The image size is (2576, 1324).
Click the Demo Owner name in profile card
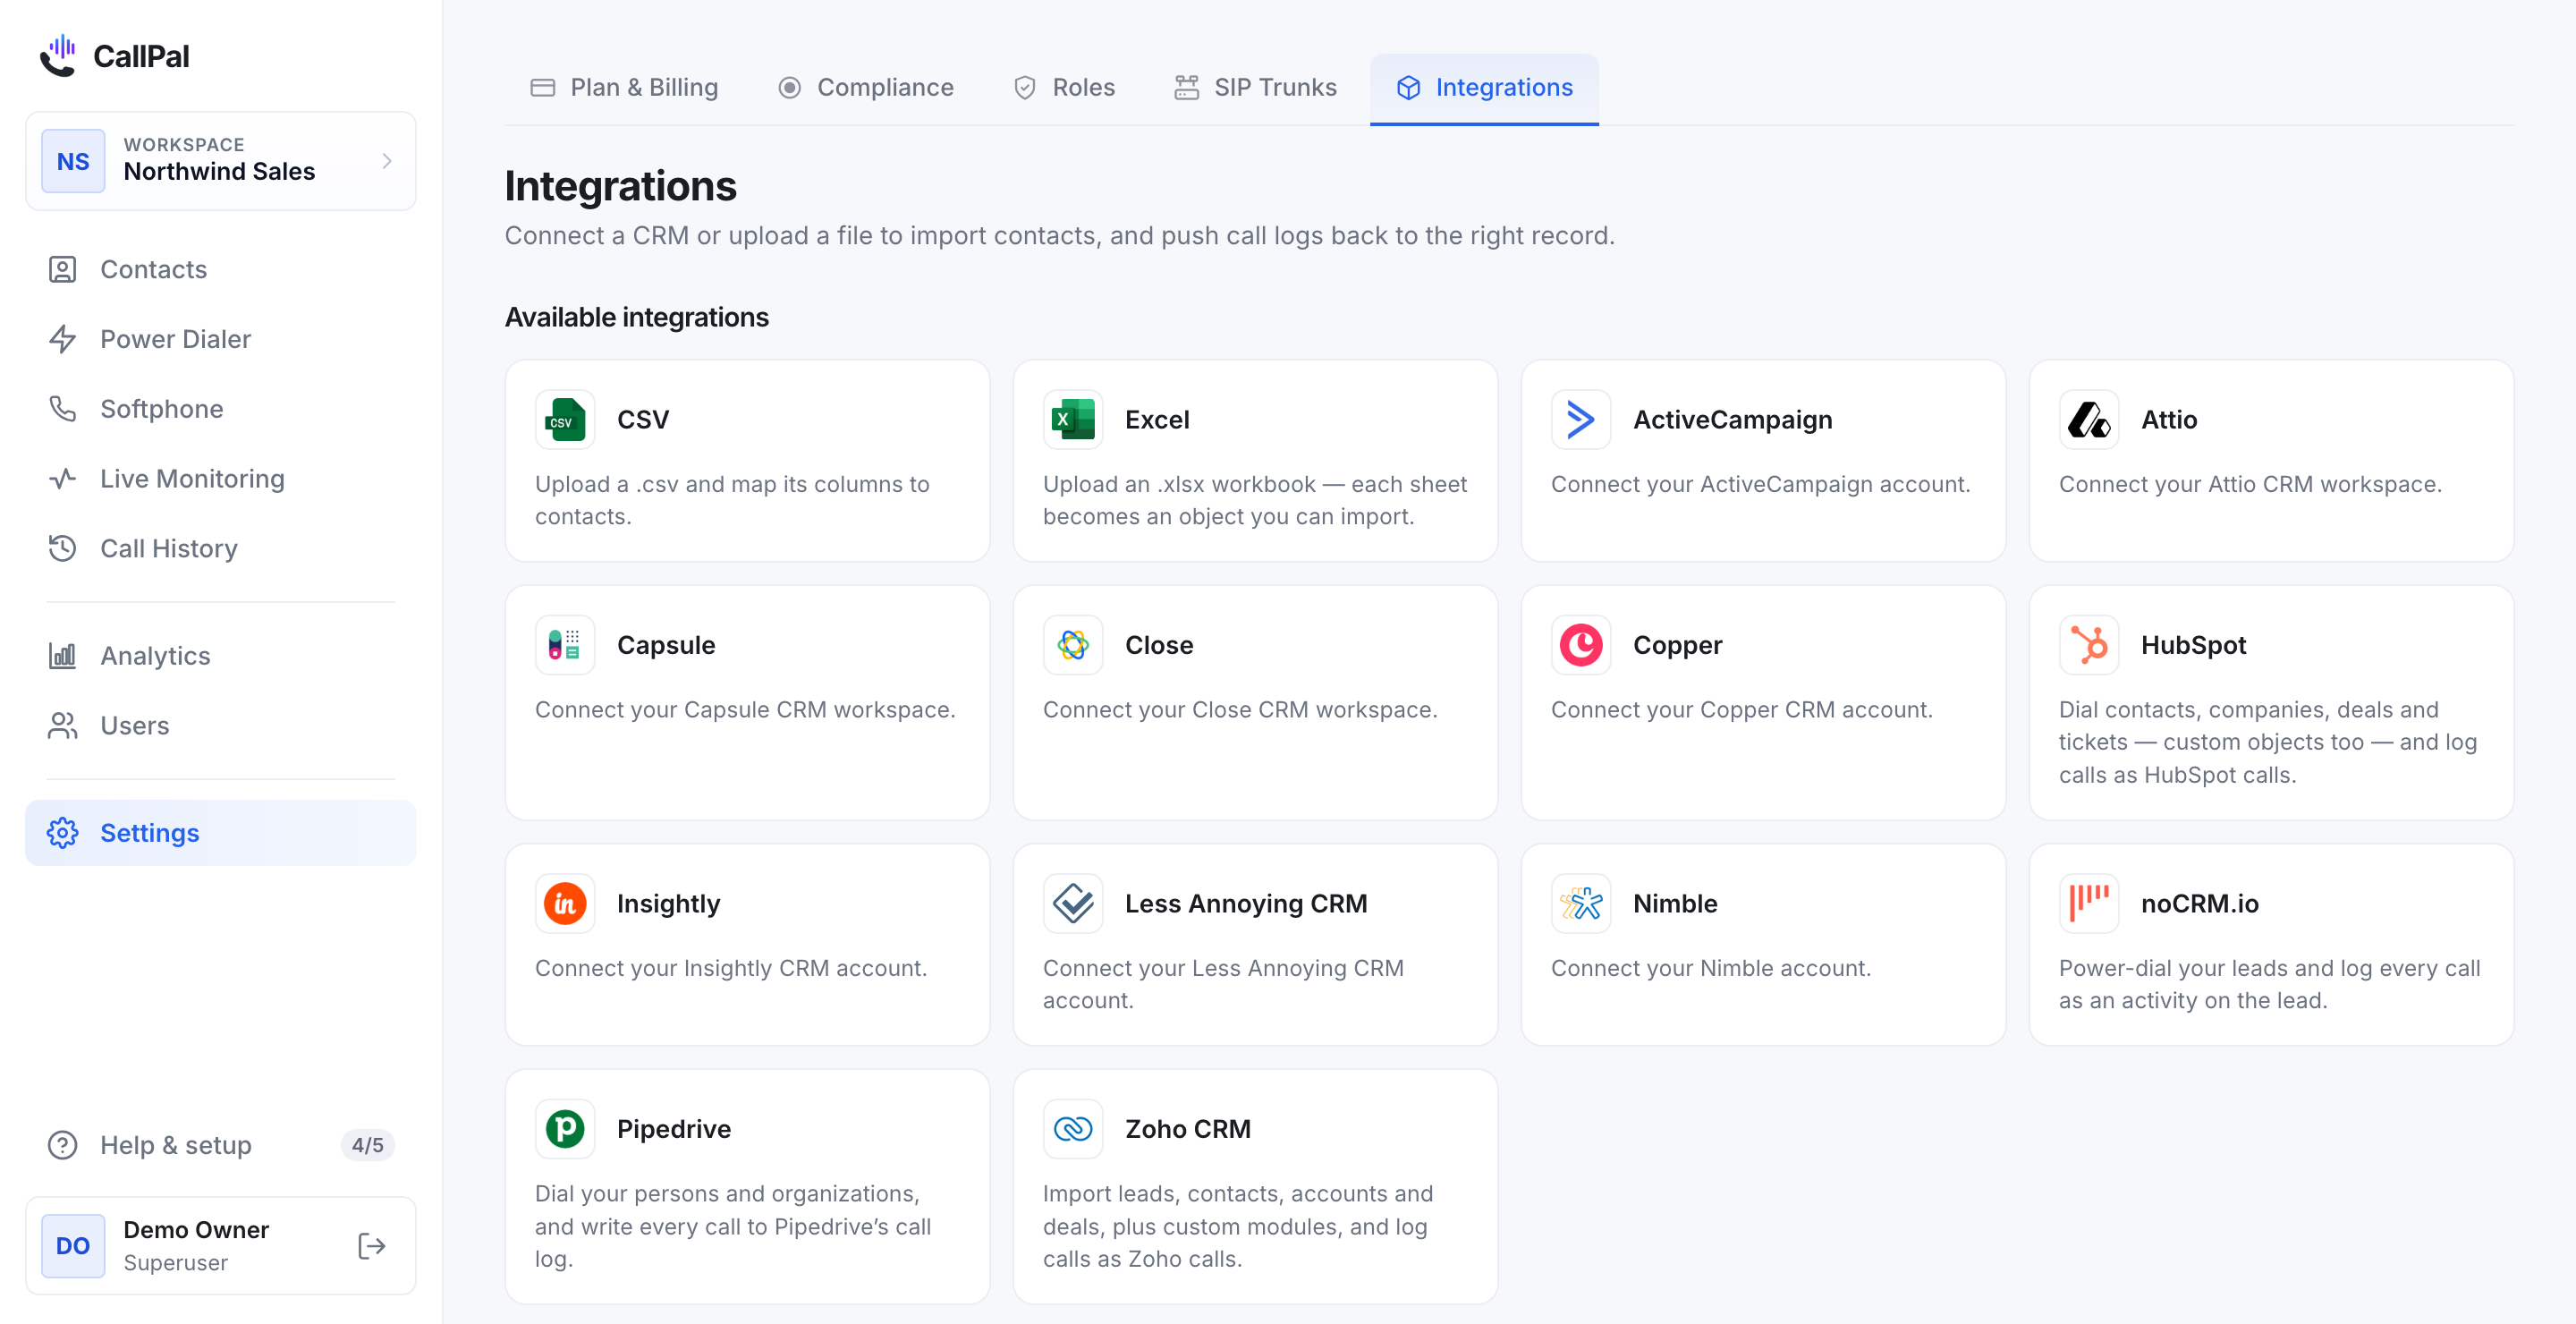196,1230
